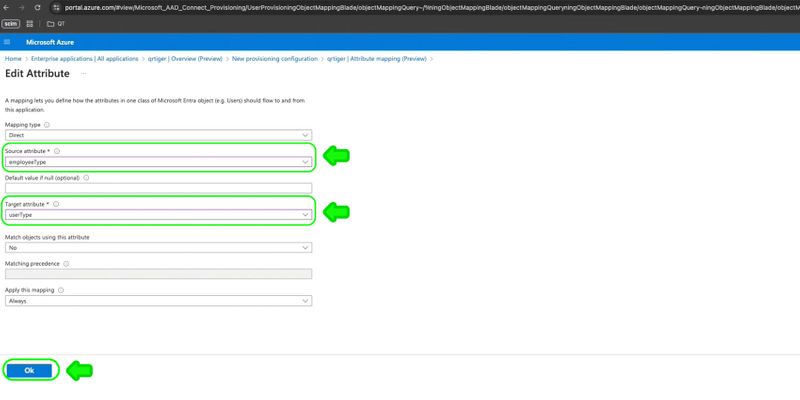Click the Microsoft Azure title link
Image resolution: width=800 pixels, height=400 pixels.
[50, 42]
